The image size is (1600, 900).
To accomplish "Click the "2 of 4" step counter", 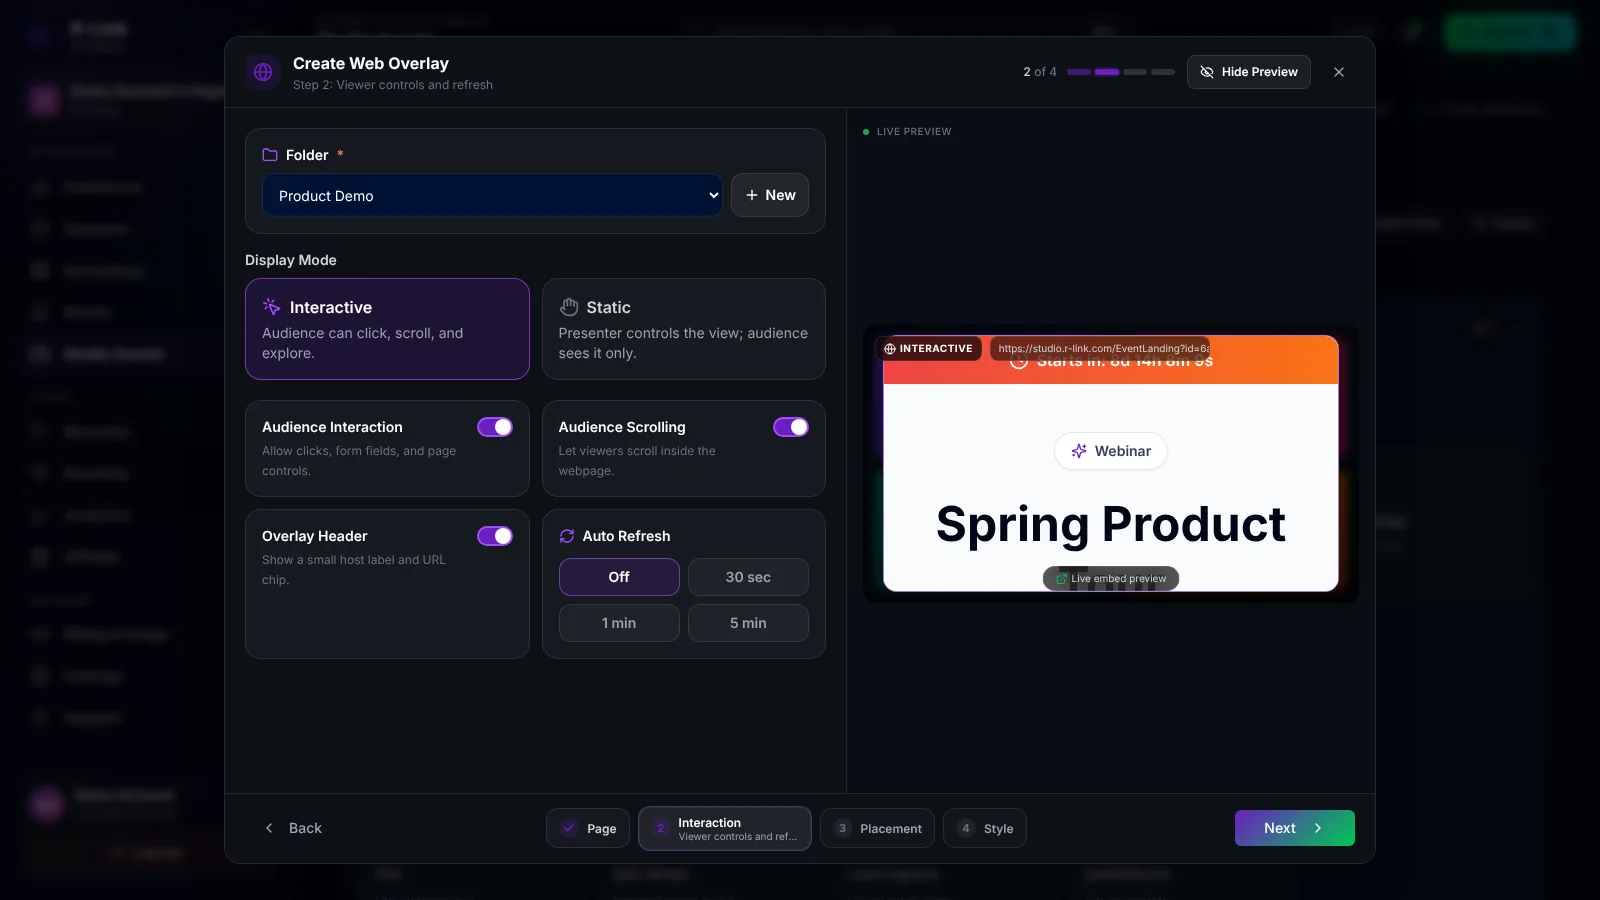I will tap(1040, 72).
